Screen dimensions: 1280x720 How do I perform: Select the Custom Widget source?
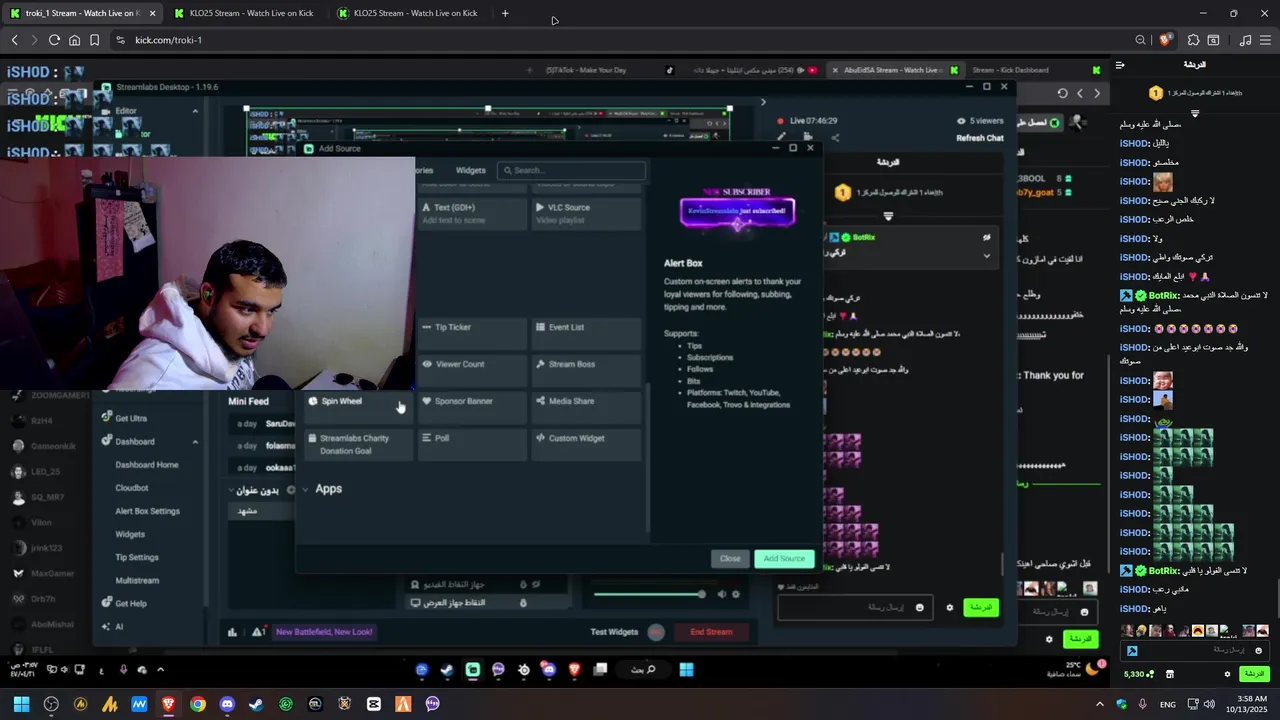tap(586, 444)
